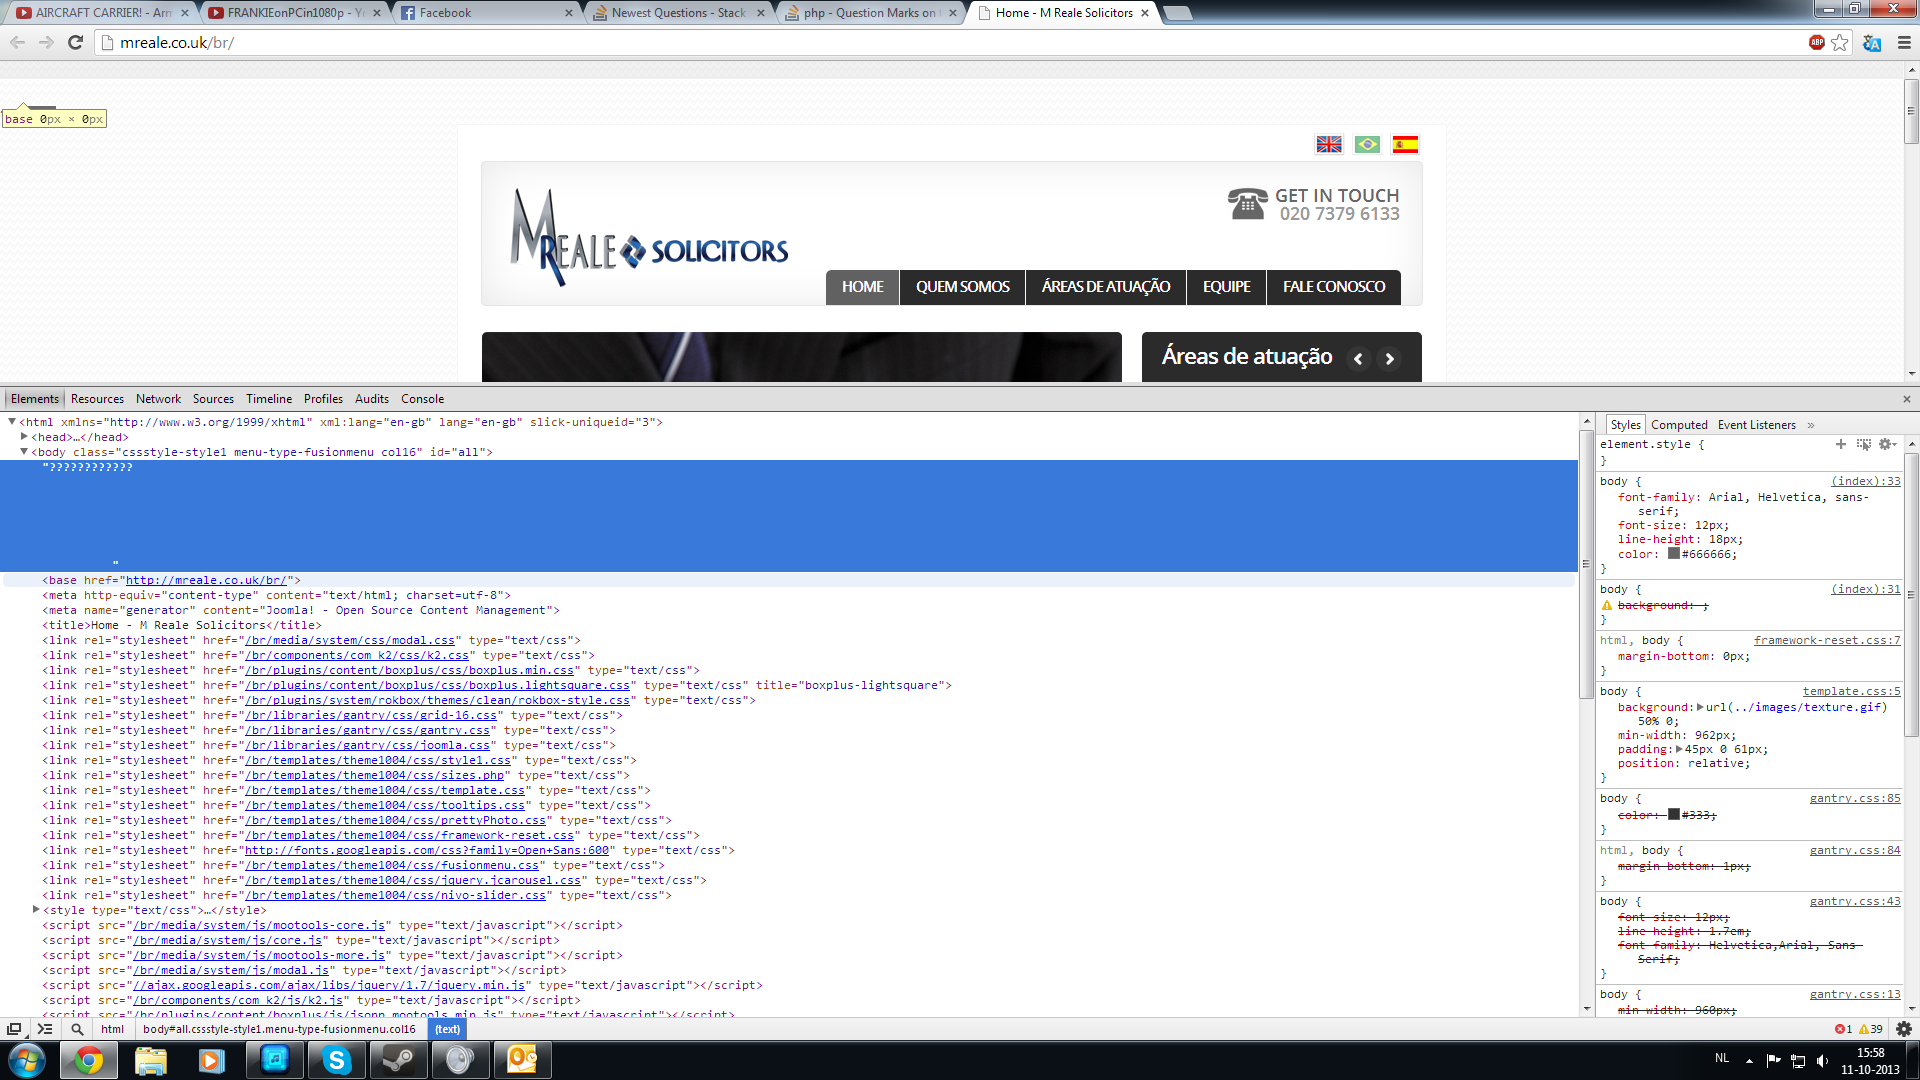Select the Brazilian flag language icon
Viewport: 1920px width, 1080px height.
(1367, 145)
